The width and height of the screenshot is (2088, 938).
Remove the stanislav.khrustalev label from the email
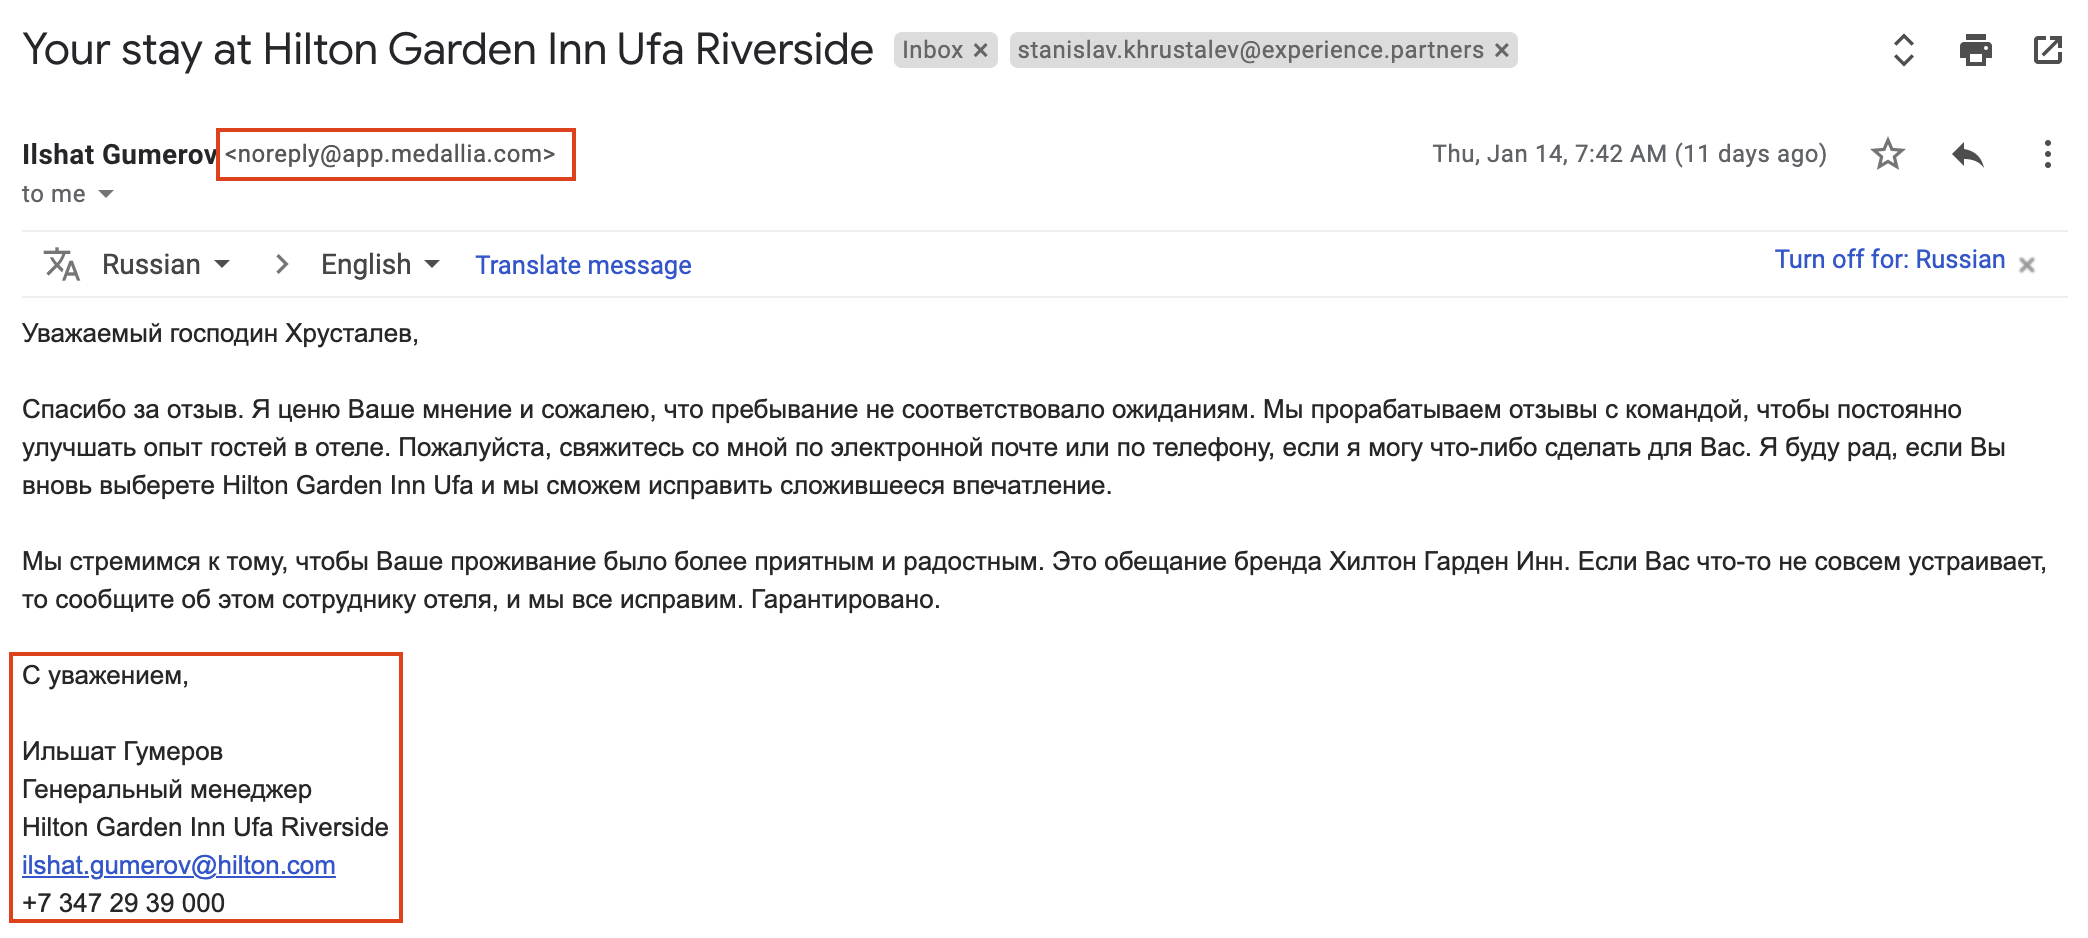[x=1501, y=50]
